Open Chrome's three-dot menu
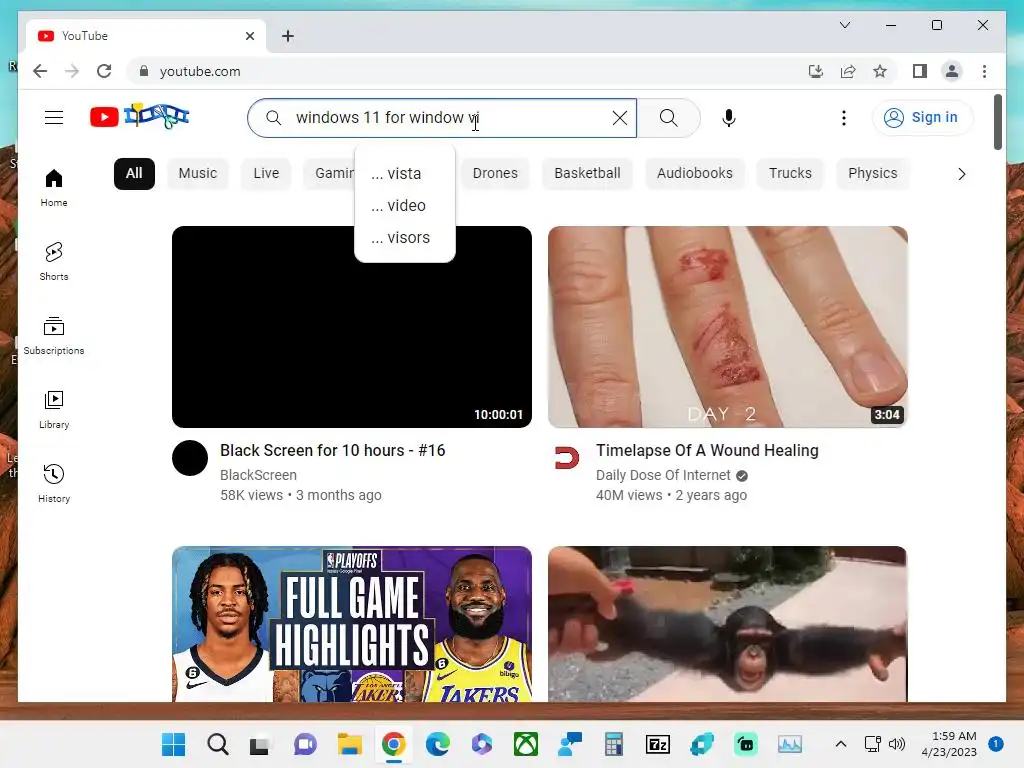 point(984,71)
